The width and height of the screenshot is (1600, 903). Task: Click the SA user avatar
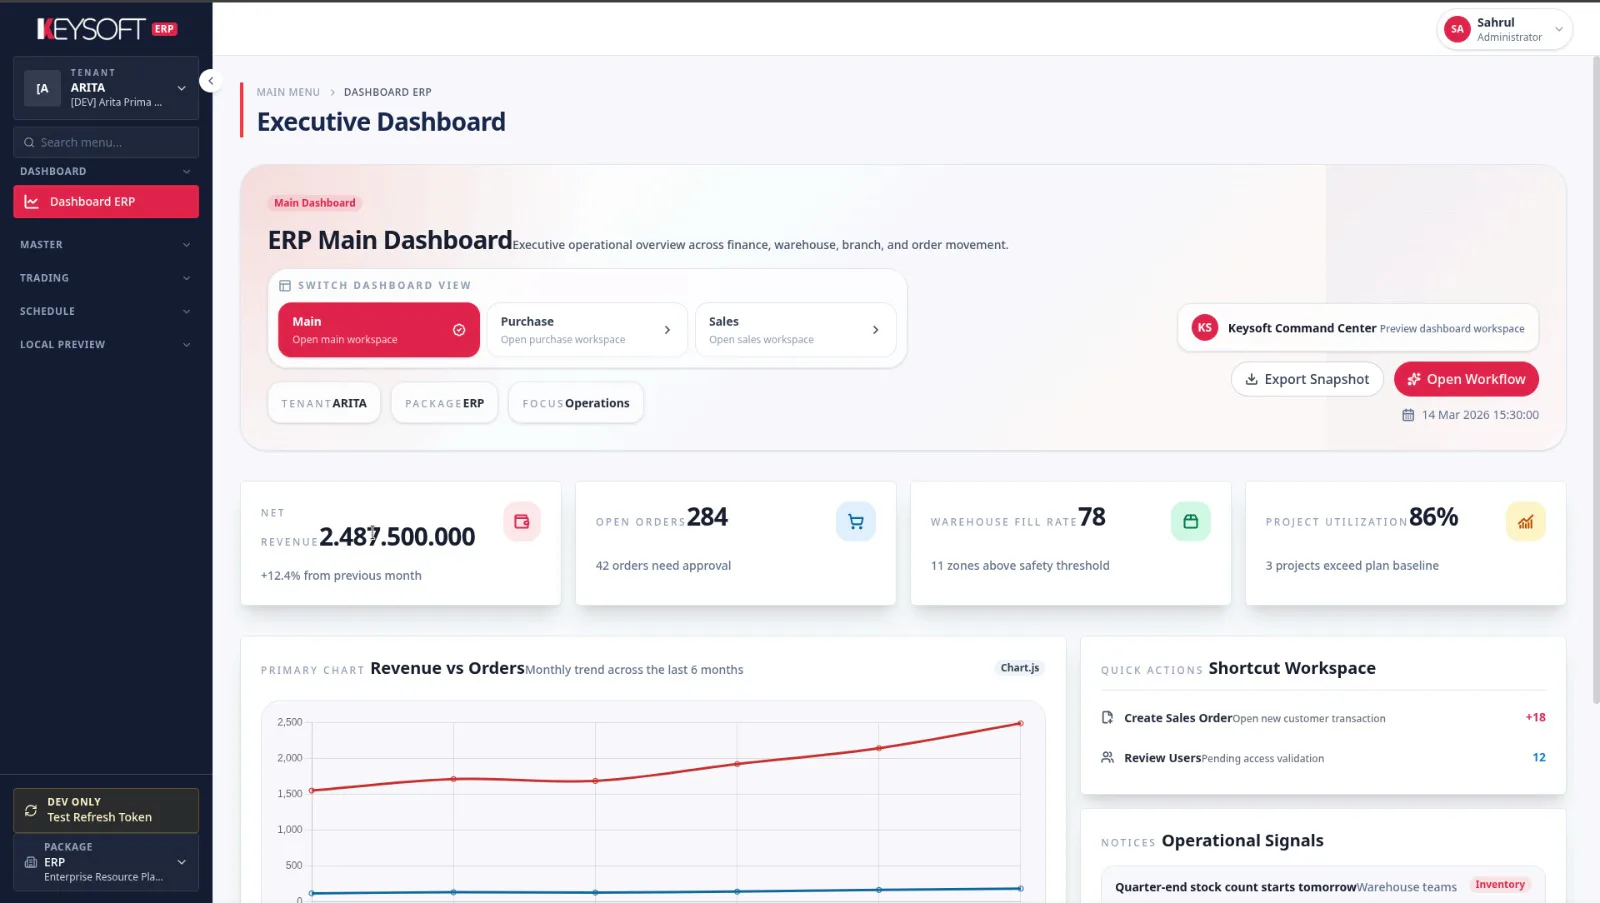(x=1457, y=29)
